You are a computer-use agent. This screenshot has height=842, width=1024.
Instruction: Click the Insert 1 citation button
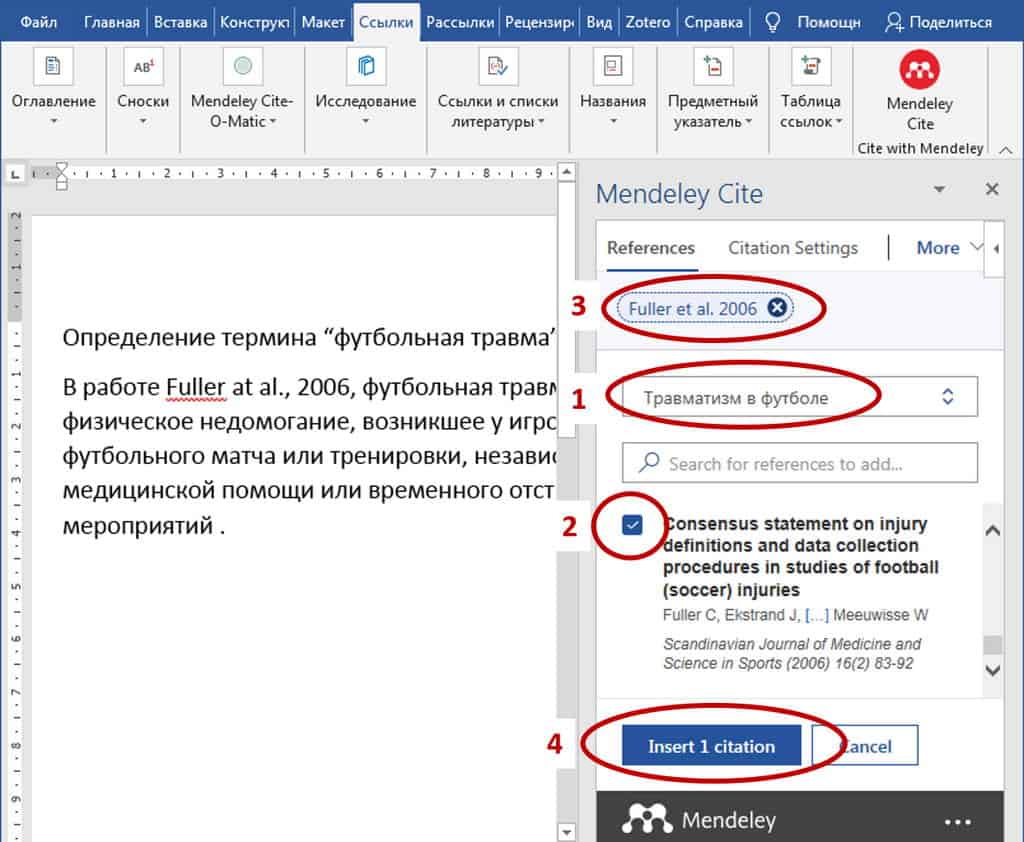[x=711, y=745]
